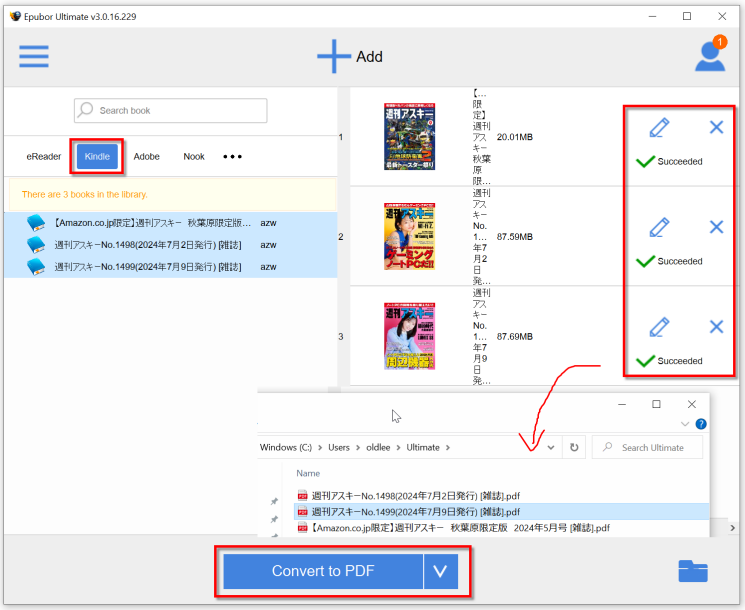Select the Amazon.co.jp限定 azw book in library
Image resolution: width=745 pixels, height=610 pixels.
pos(171,223)
